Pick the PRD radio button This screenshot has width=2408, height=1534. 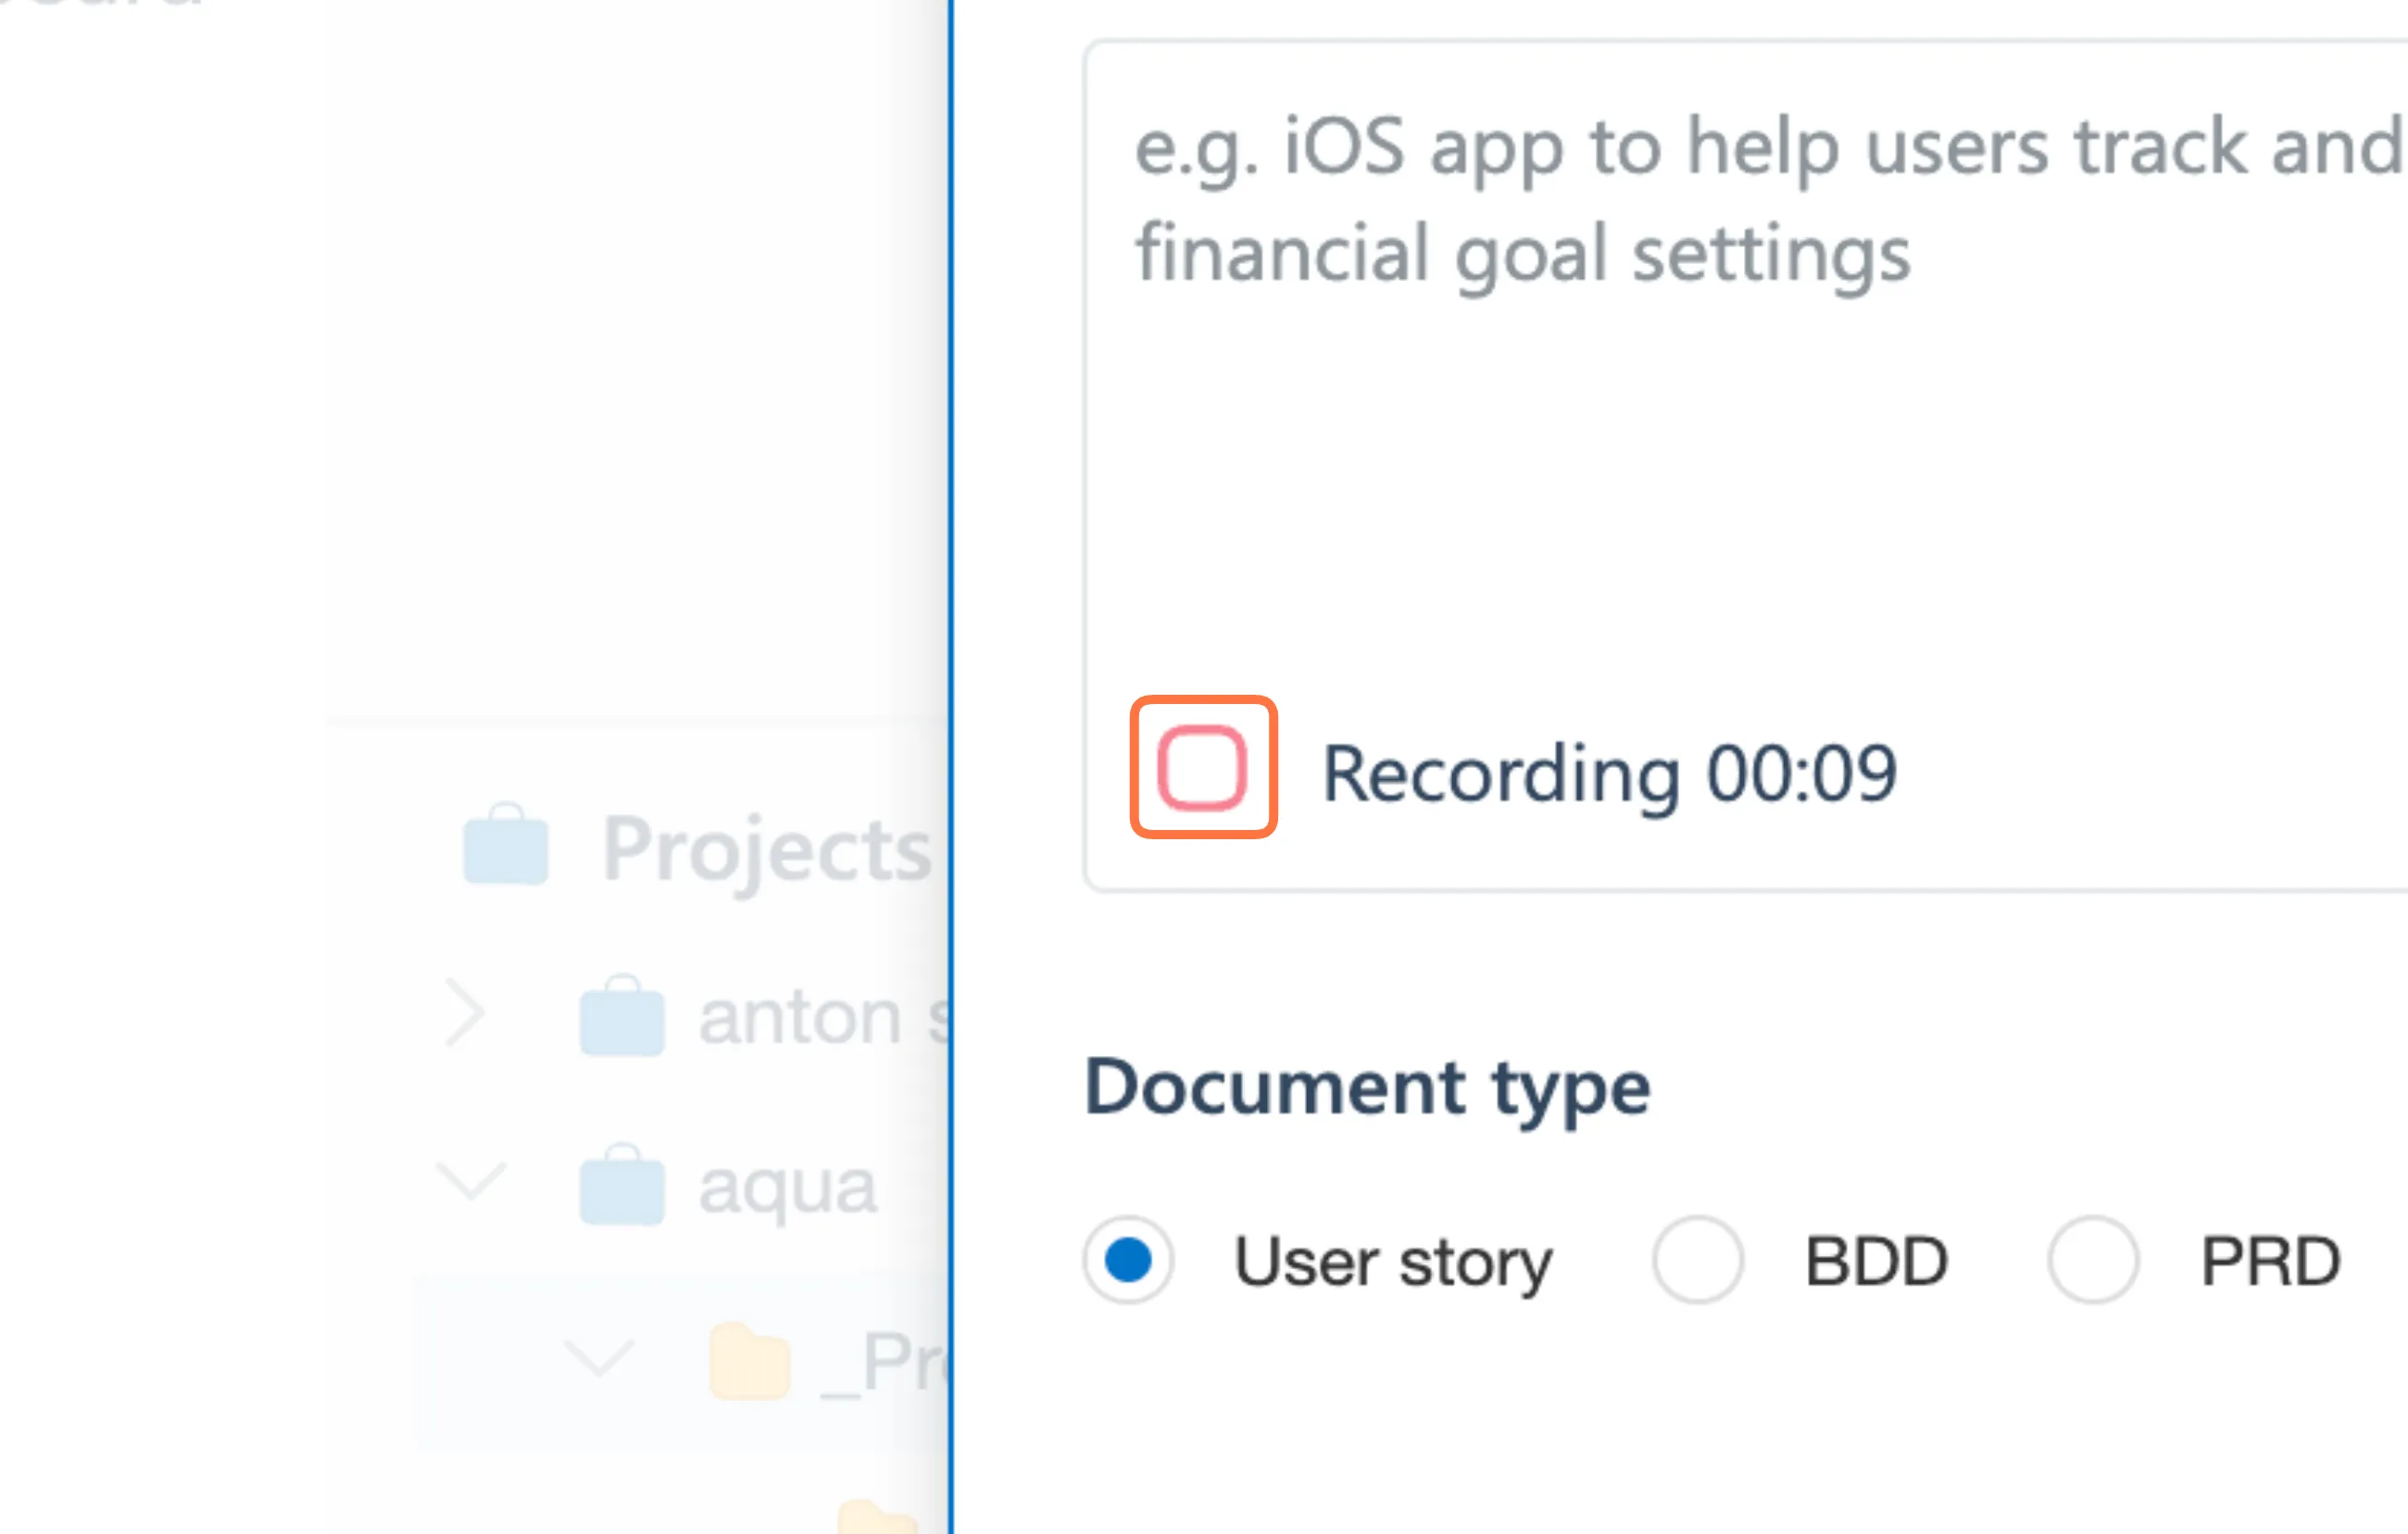[2093, 1260]
